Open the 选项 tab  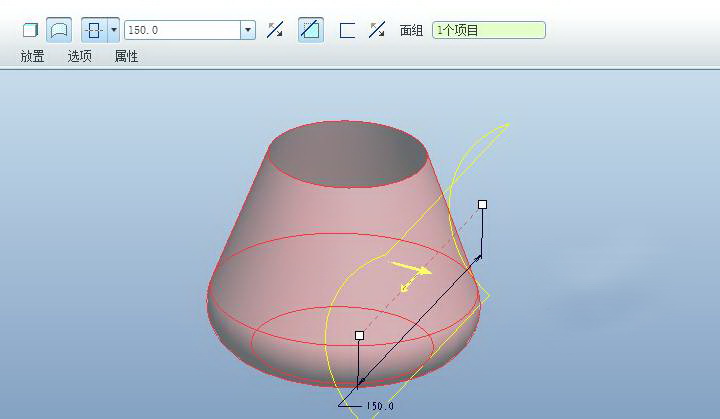point(79,57)
